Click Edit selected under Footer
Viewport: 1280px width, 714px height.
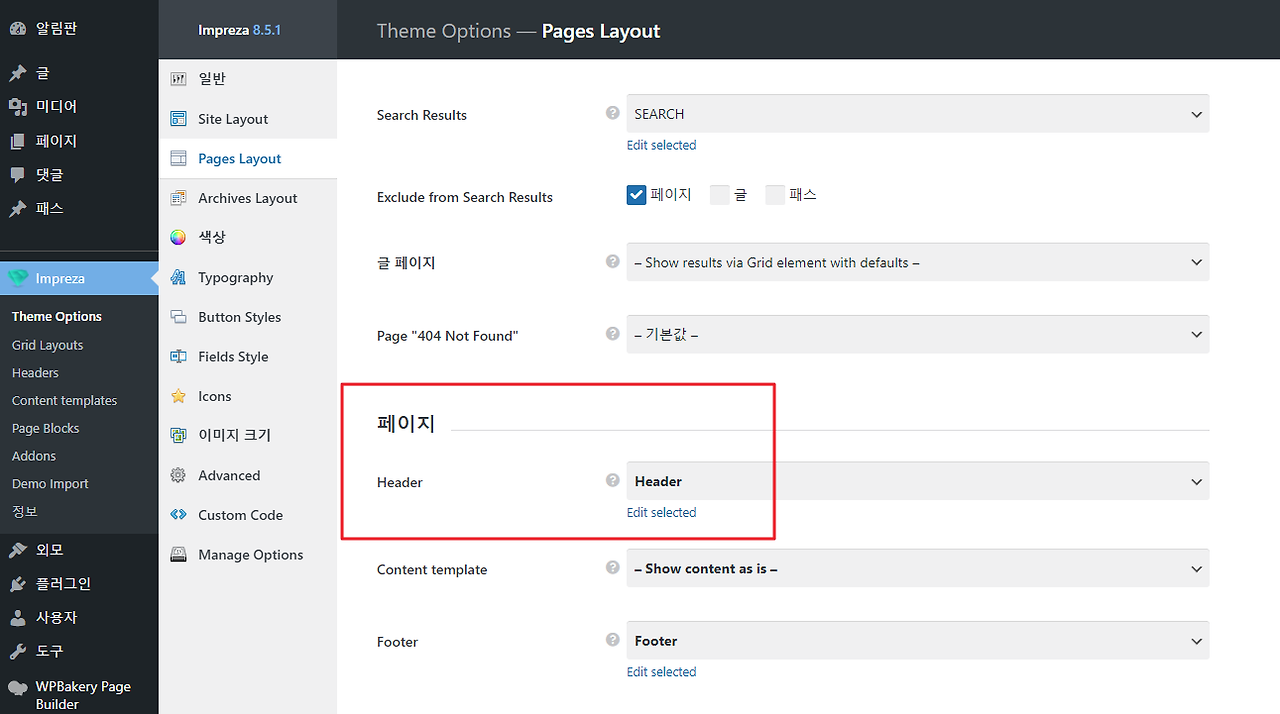click(661, 672)
